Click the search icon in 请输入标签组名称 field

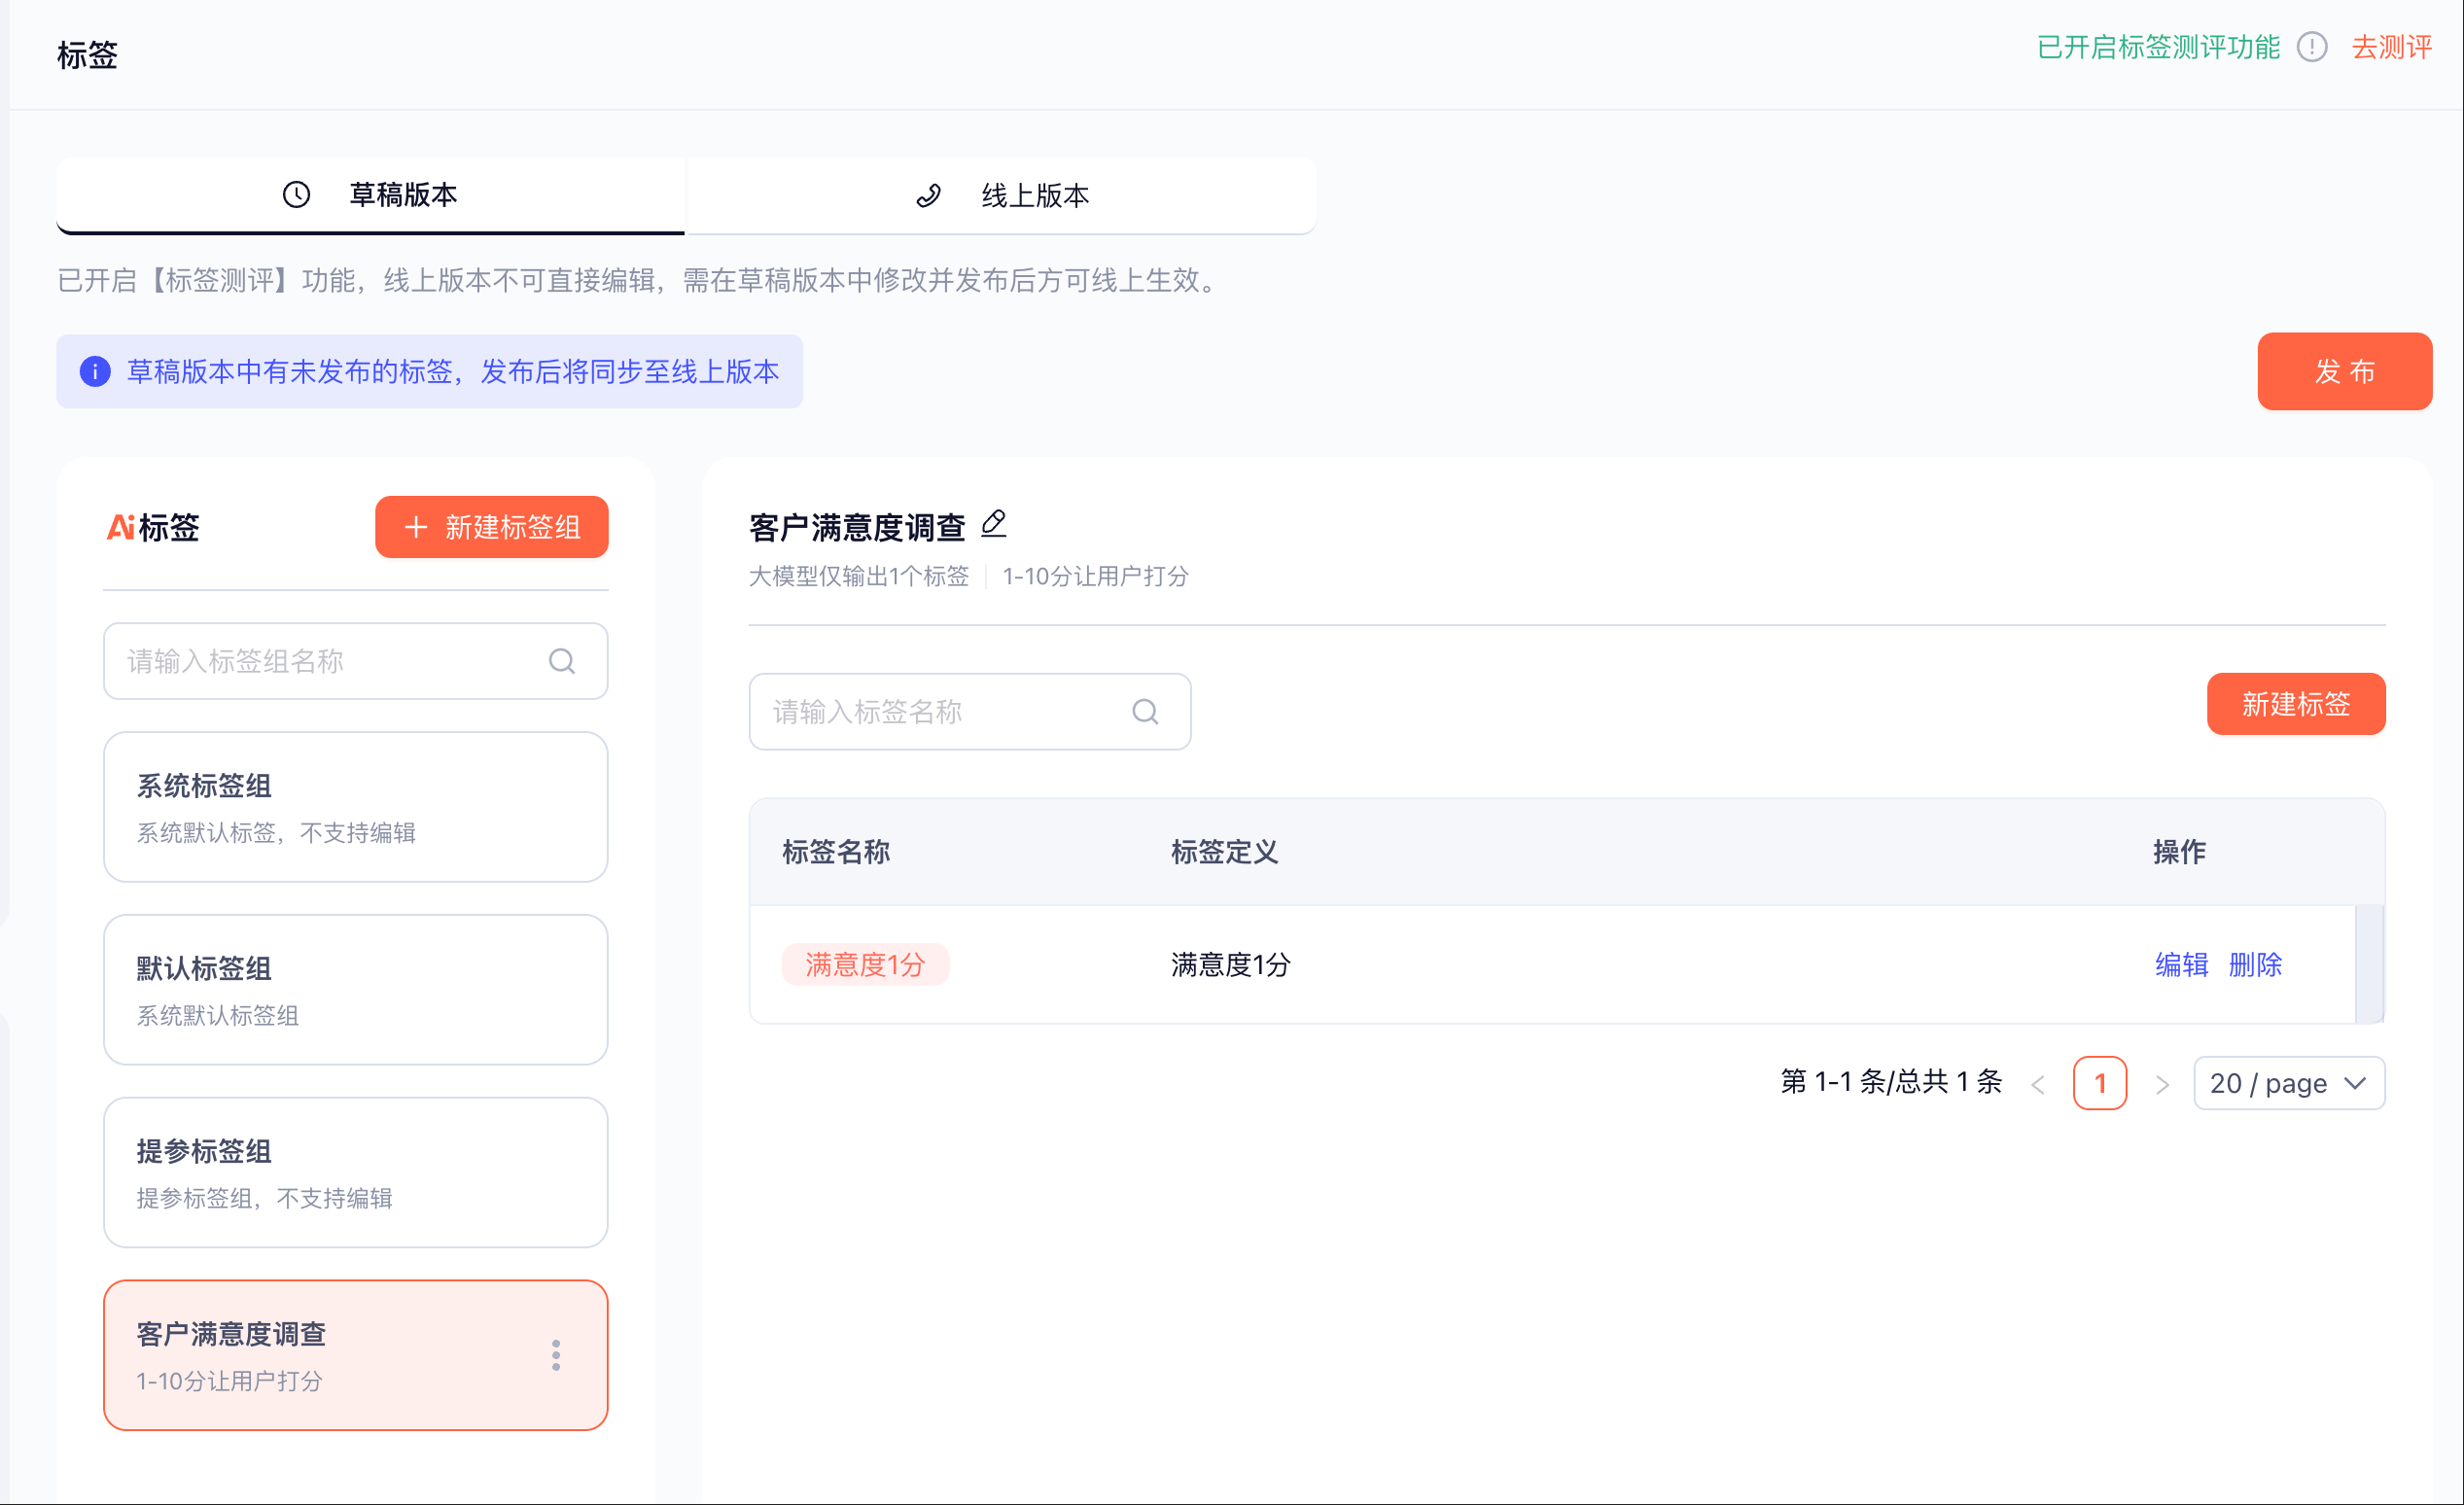[562, 661]
